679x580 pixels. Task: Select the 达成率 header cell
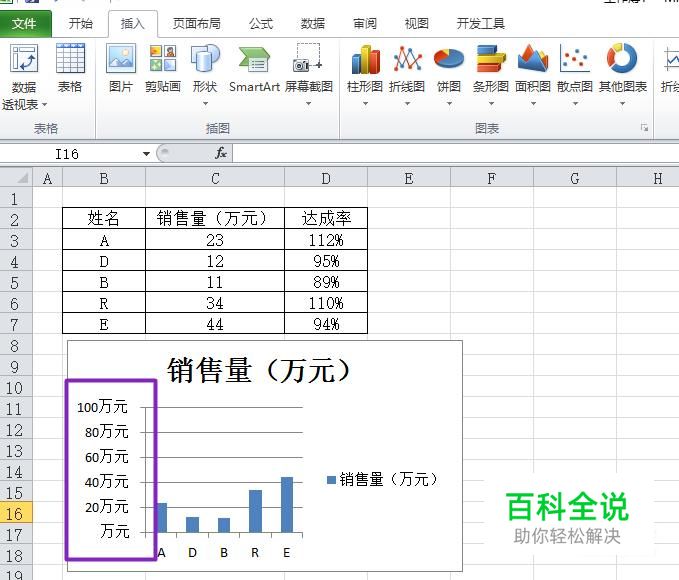(326, 218)
